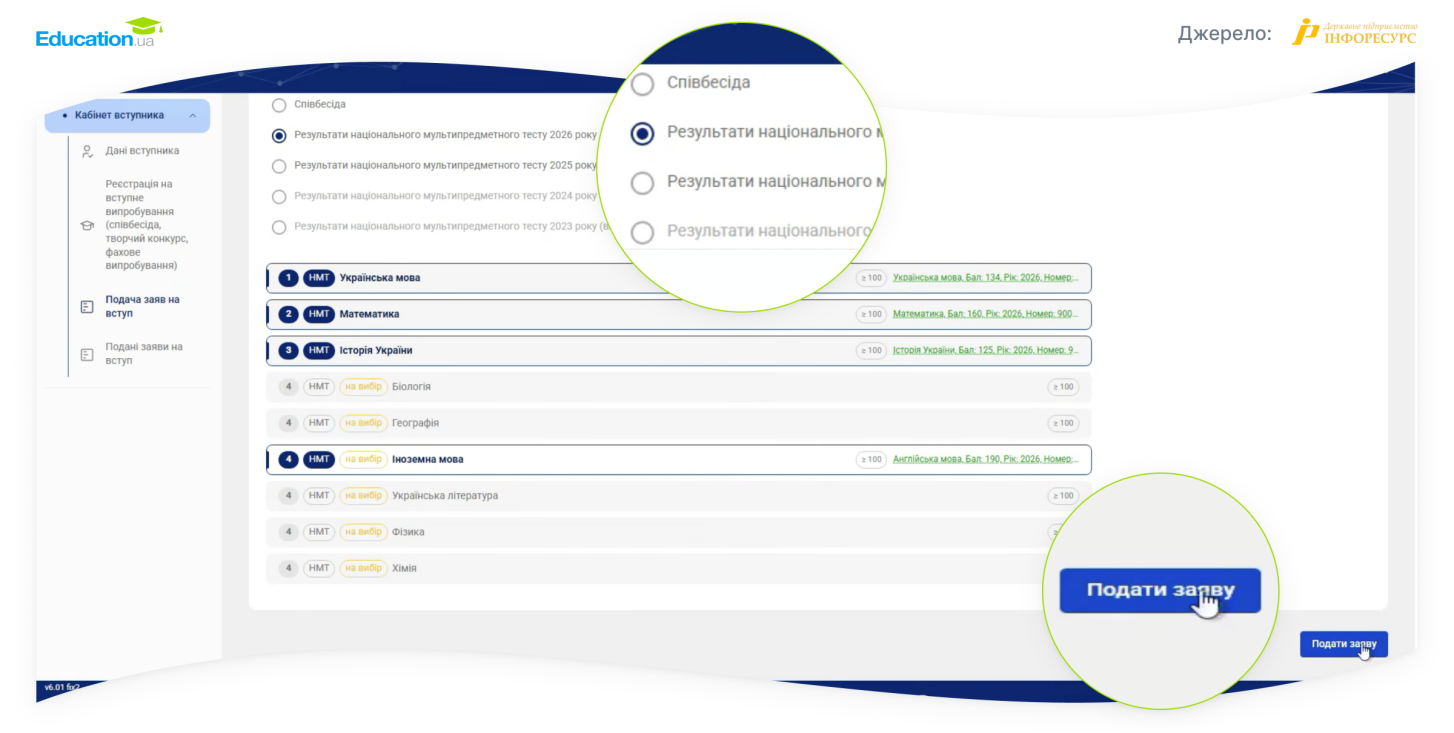Image resolution: width=1454 pixels, height=733 pixels.
Task: Click the Подати заяву button
Action: click(x=1343, y=644)
